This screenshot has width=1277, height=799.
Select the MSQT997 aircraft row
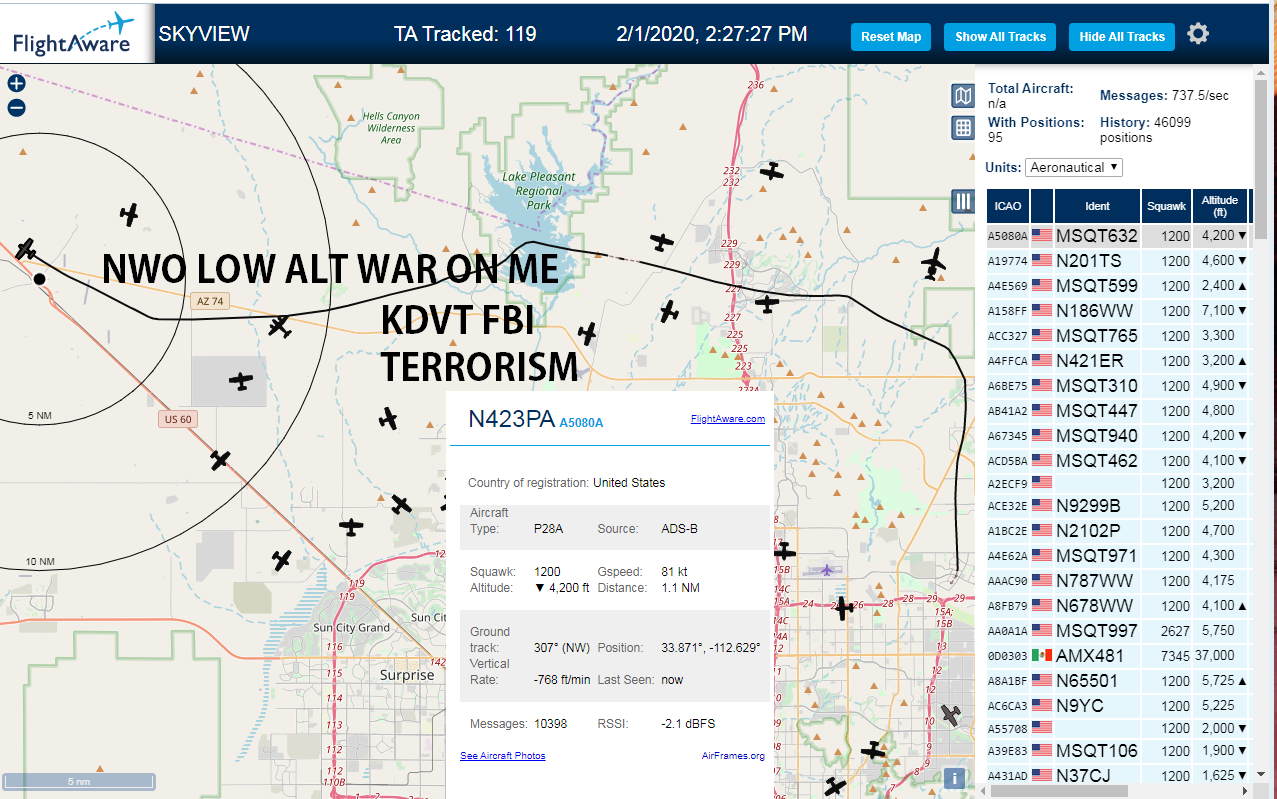(x=1118, y=631)
